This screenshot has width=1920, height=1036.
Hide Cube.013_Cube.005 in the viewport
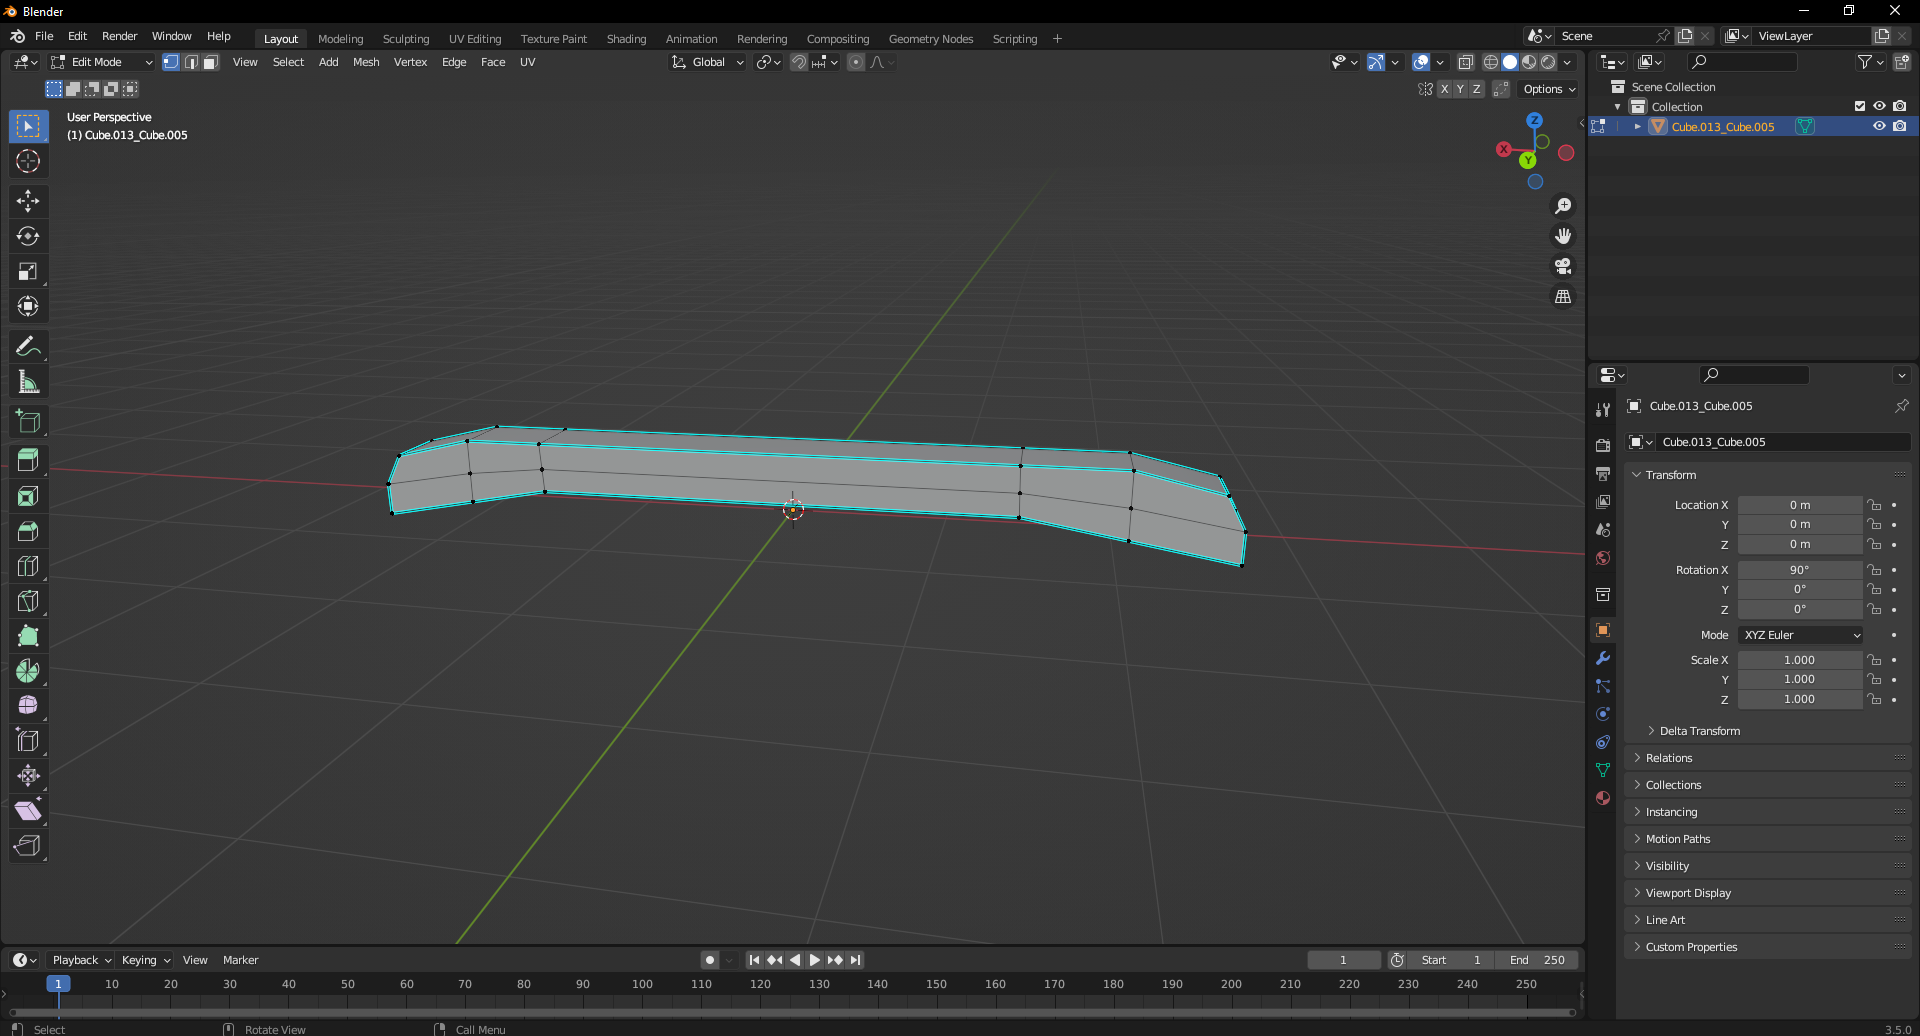pyautogui.click(x=1880, y=126)
